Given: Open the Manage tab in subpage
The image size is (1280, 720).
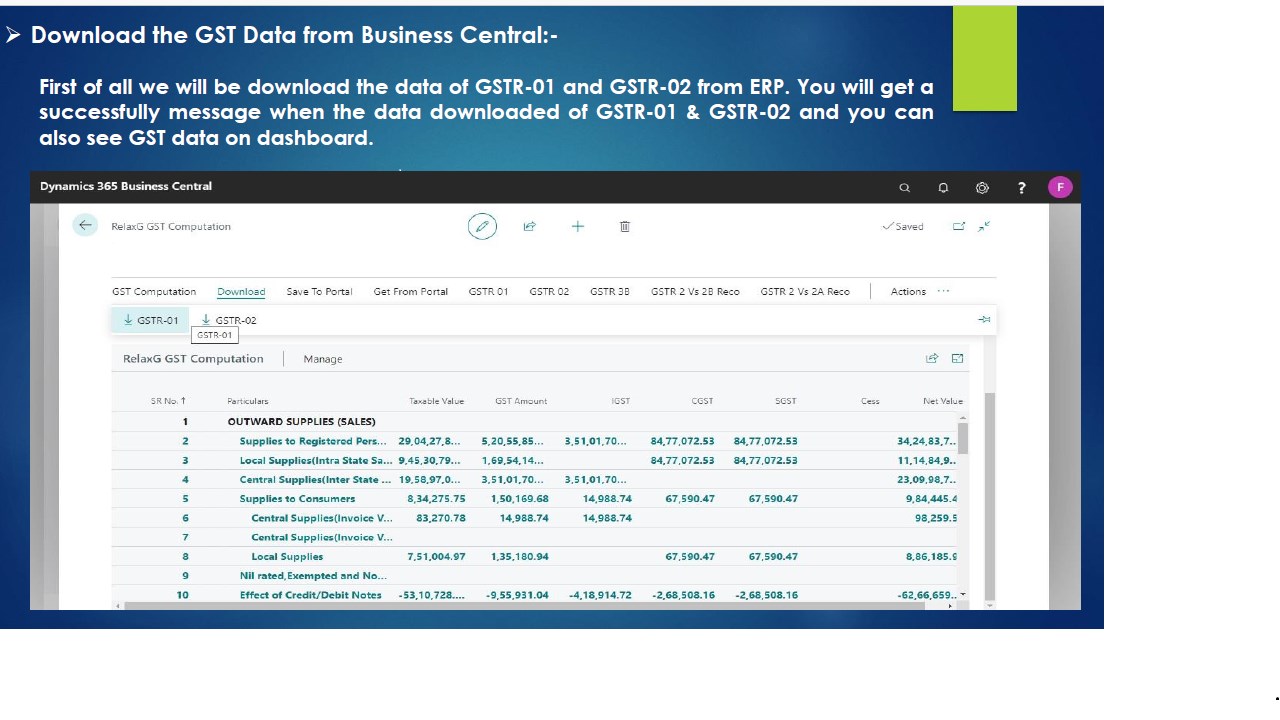Looking at the screenshot, I should click(323, 359).
